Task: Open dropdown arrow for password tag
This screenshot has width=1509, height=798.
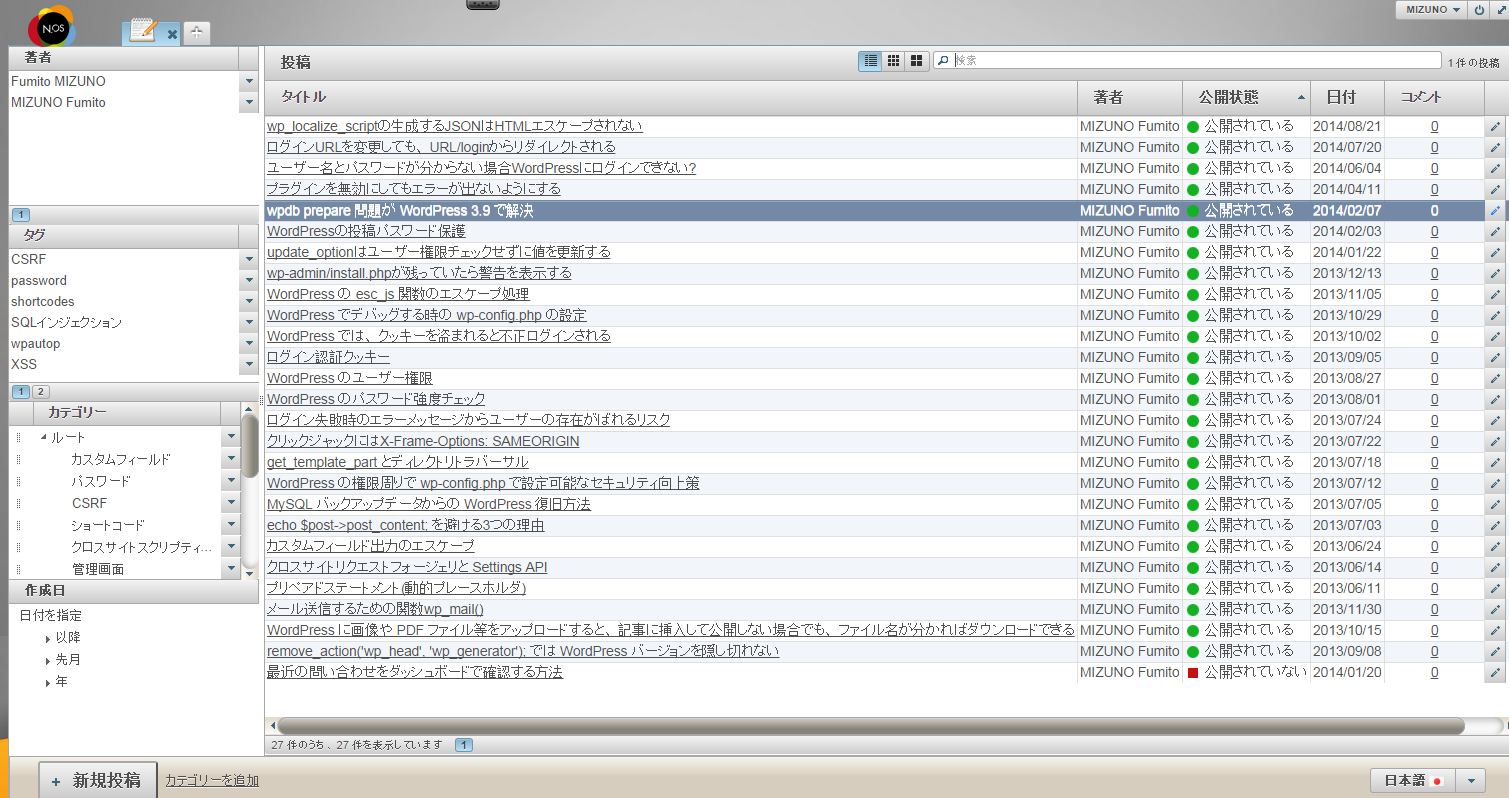Action: pyautogui.click(x=249, y=281)
